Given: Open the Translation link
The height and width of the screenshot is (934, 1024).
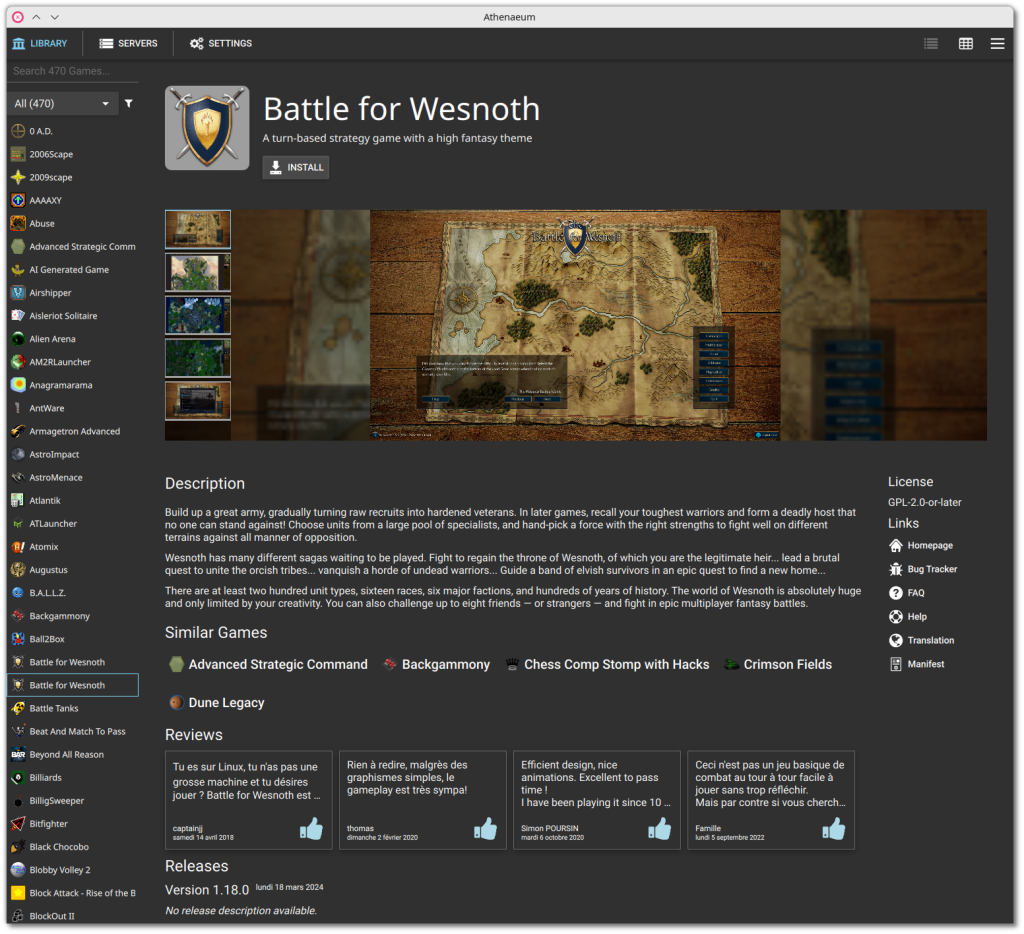Looking at the screenshot, I should [x=921, y=640].
